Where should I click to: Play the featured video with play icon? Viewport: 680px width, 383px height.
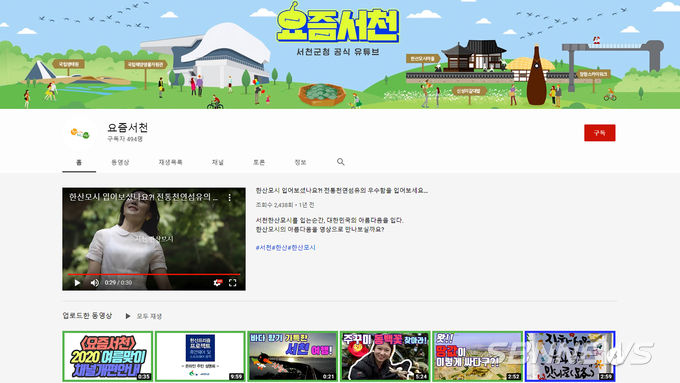[x=77, y=283]
